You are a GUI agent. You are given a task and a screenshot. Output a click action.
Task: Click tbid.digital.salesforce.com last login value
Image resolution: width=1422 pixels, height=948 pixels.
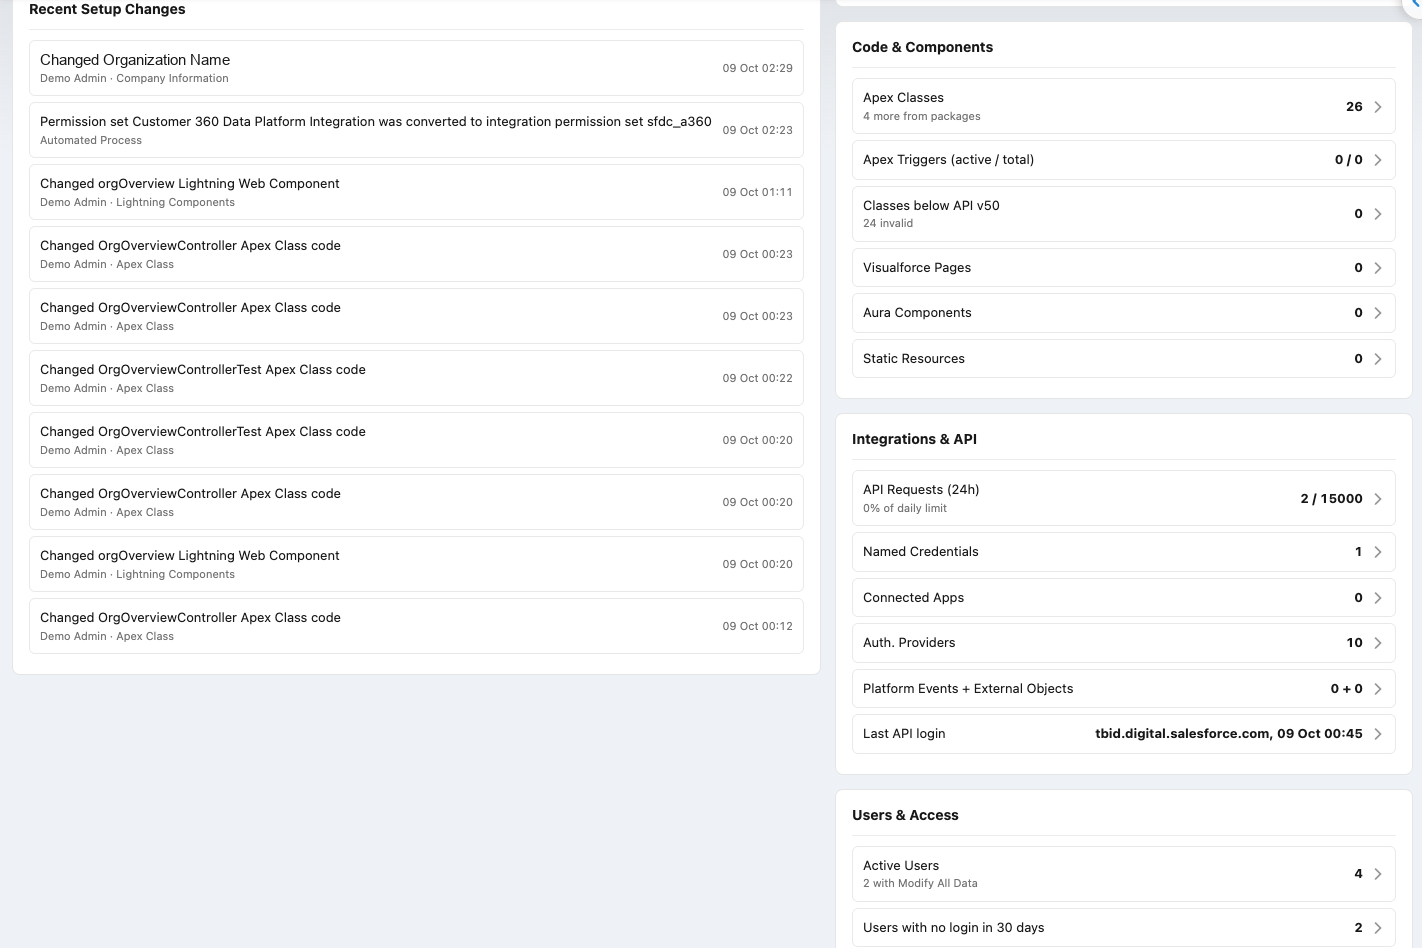(1228, 734)
